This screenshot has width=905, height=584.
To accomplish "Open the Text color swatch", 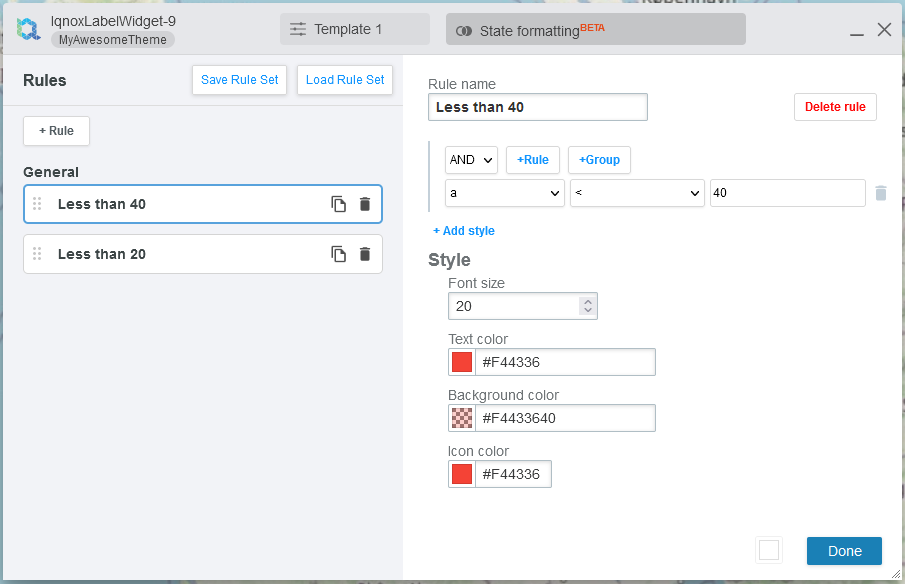I will (x=460, y=361).
